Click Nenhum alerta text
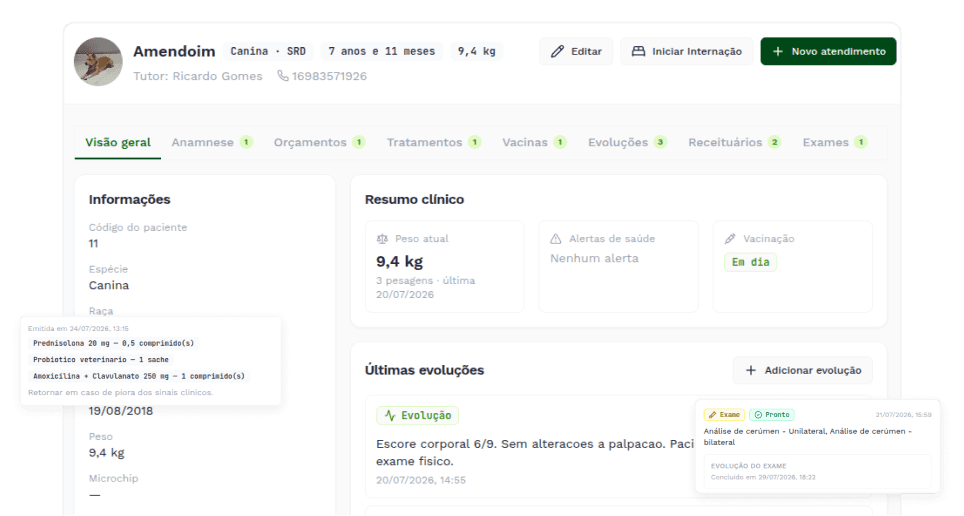This screenshot has height=516, width=964. 594,258
